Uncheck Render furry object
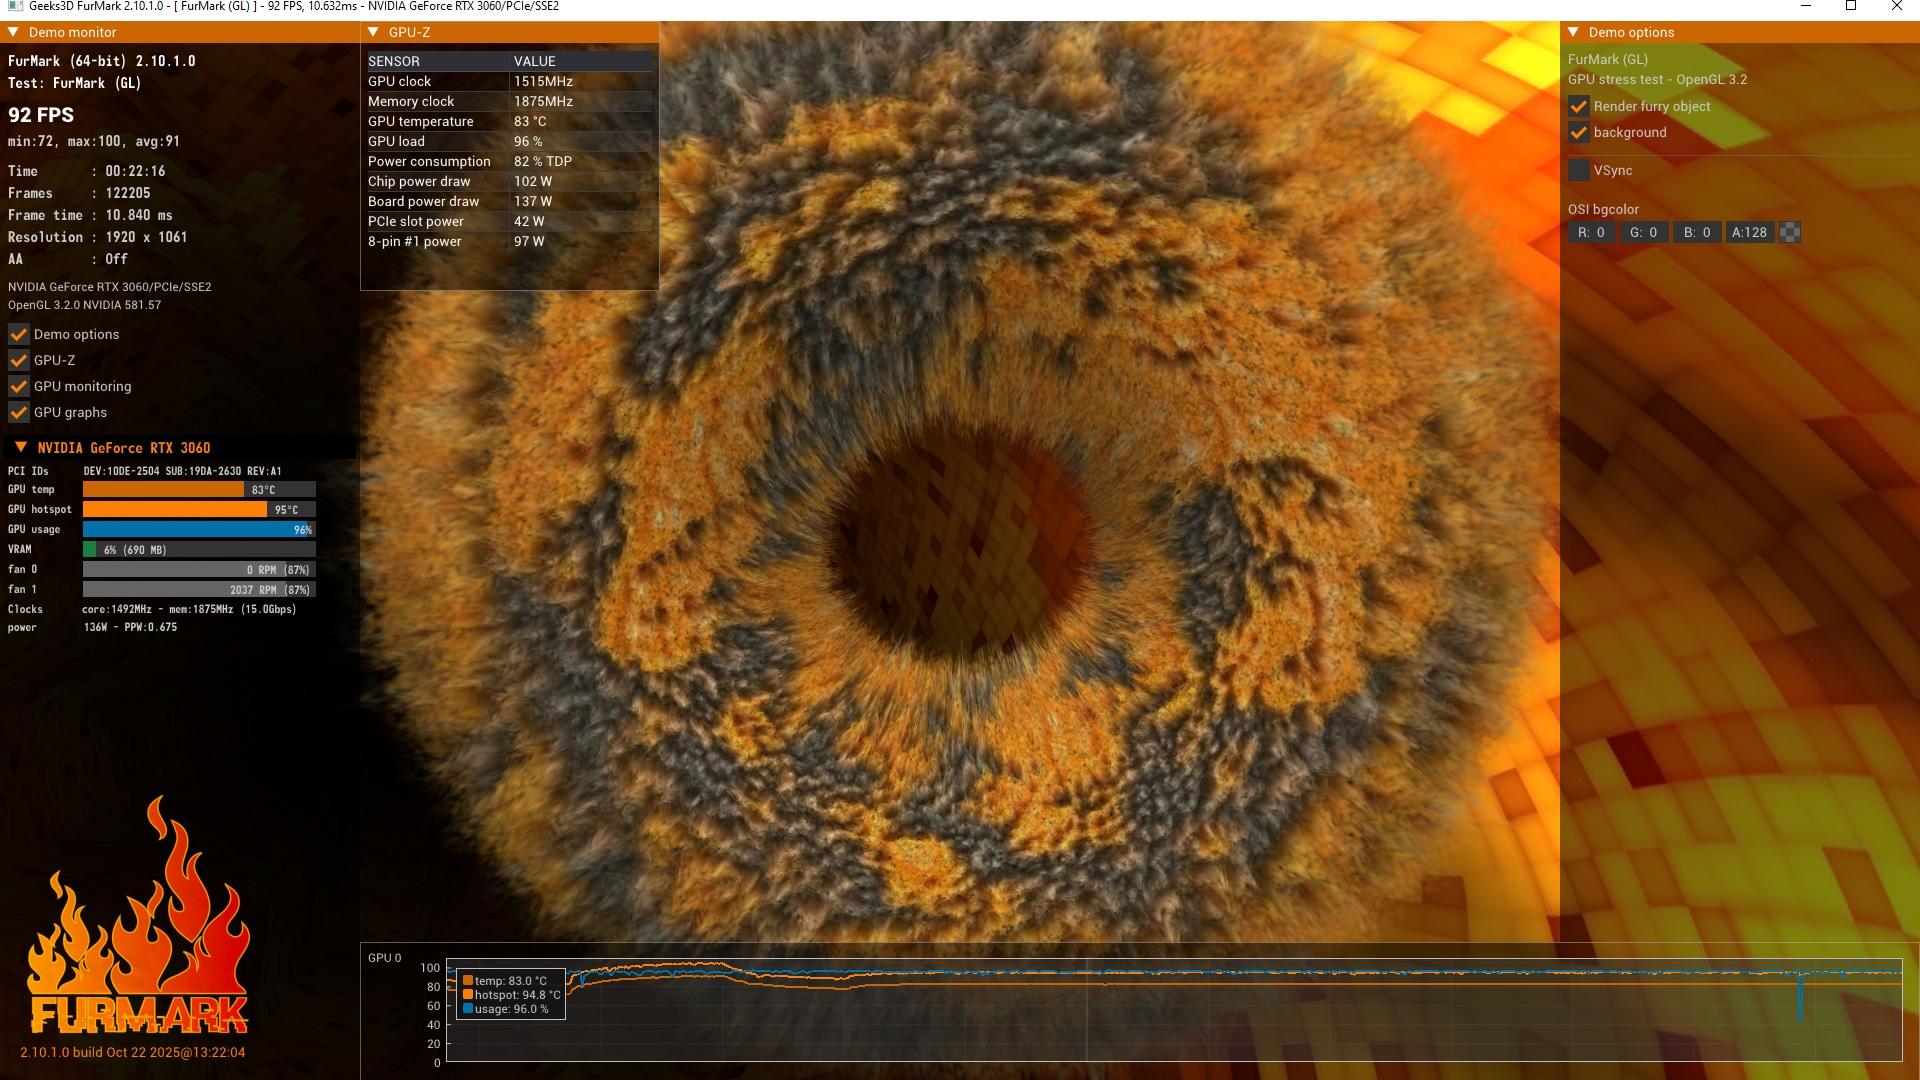This screenshot has width=1920, height=1080. [x=1578, y=106]
